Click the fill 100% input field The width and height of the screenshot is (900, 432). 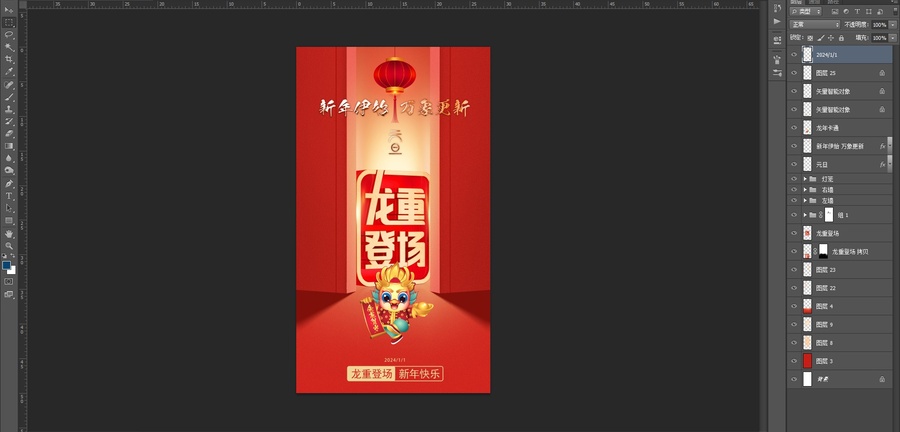point(879,38)
